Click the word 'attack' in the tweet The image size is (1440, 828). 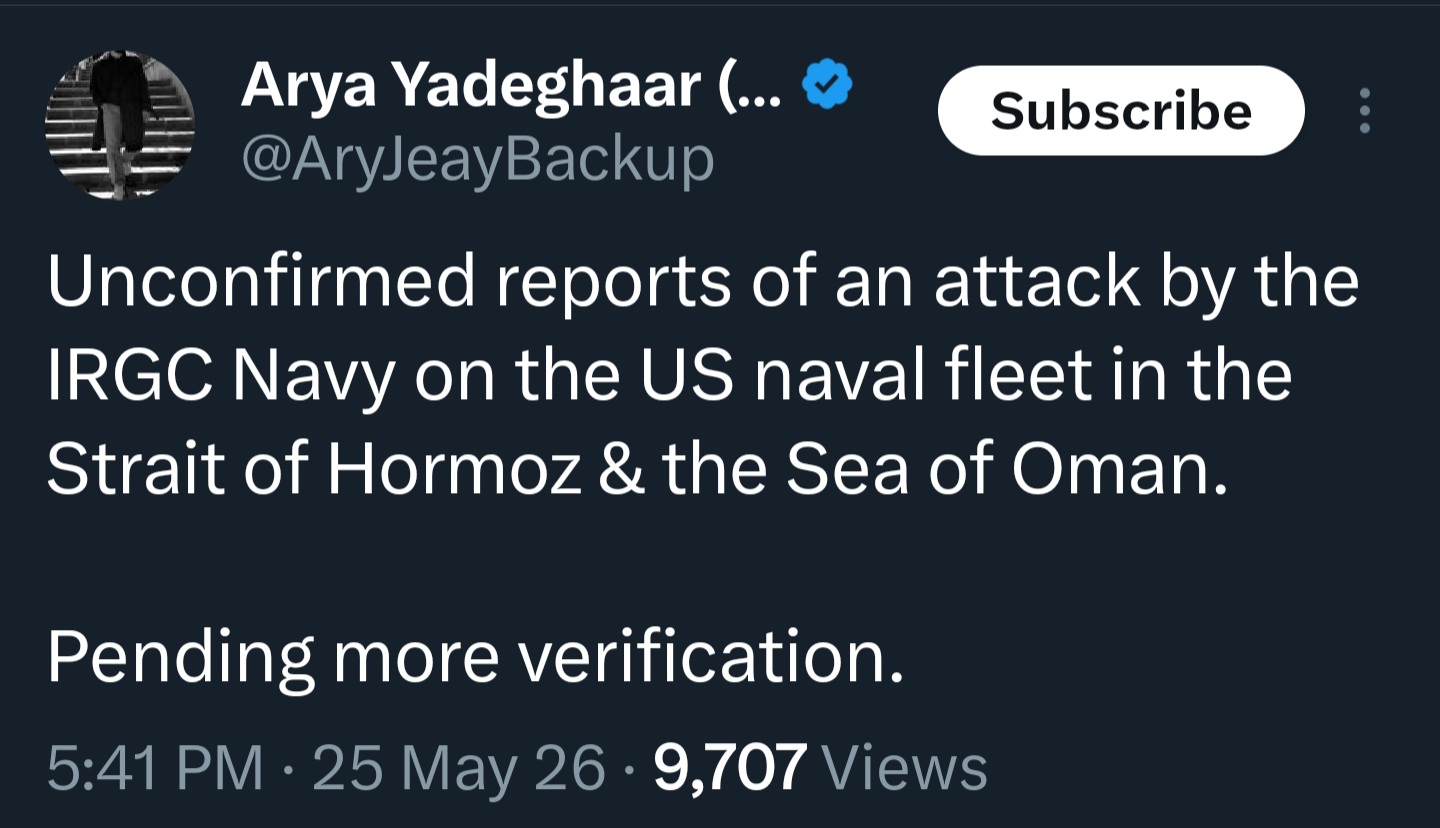pos(1036,281)
